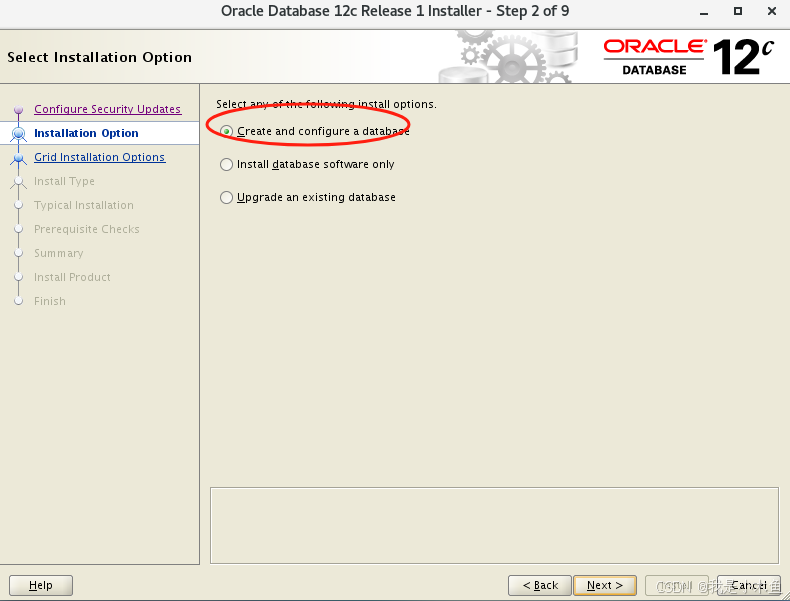The image size is (790, 601).
Task: Click the Help button
Action: (41, 585)
